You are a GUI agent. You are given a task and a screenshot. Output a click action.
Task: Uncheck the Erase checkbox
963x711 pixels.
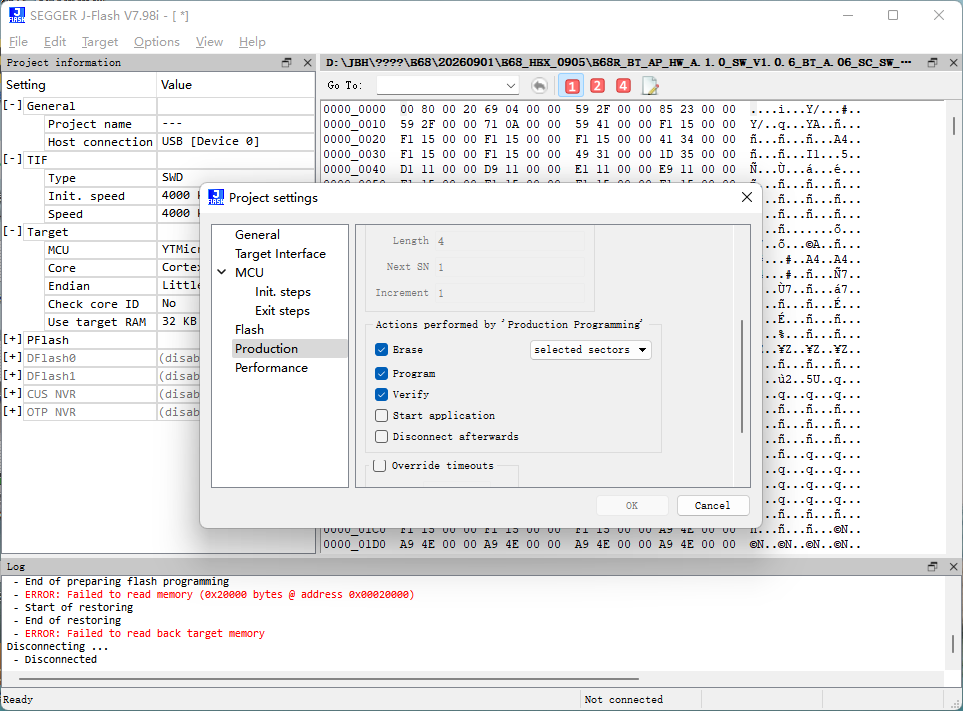(x=381, y=349)
